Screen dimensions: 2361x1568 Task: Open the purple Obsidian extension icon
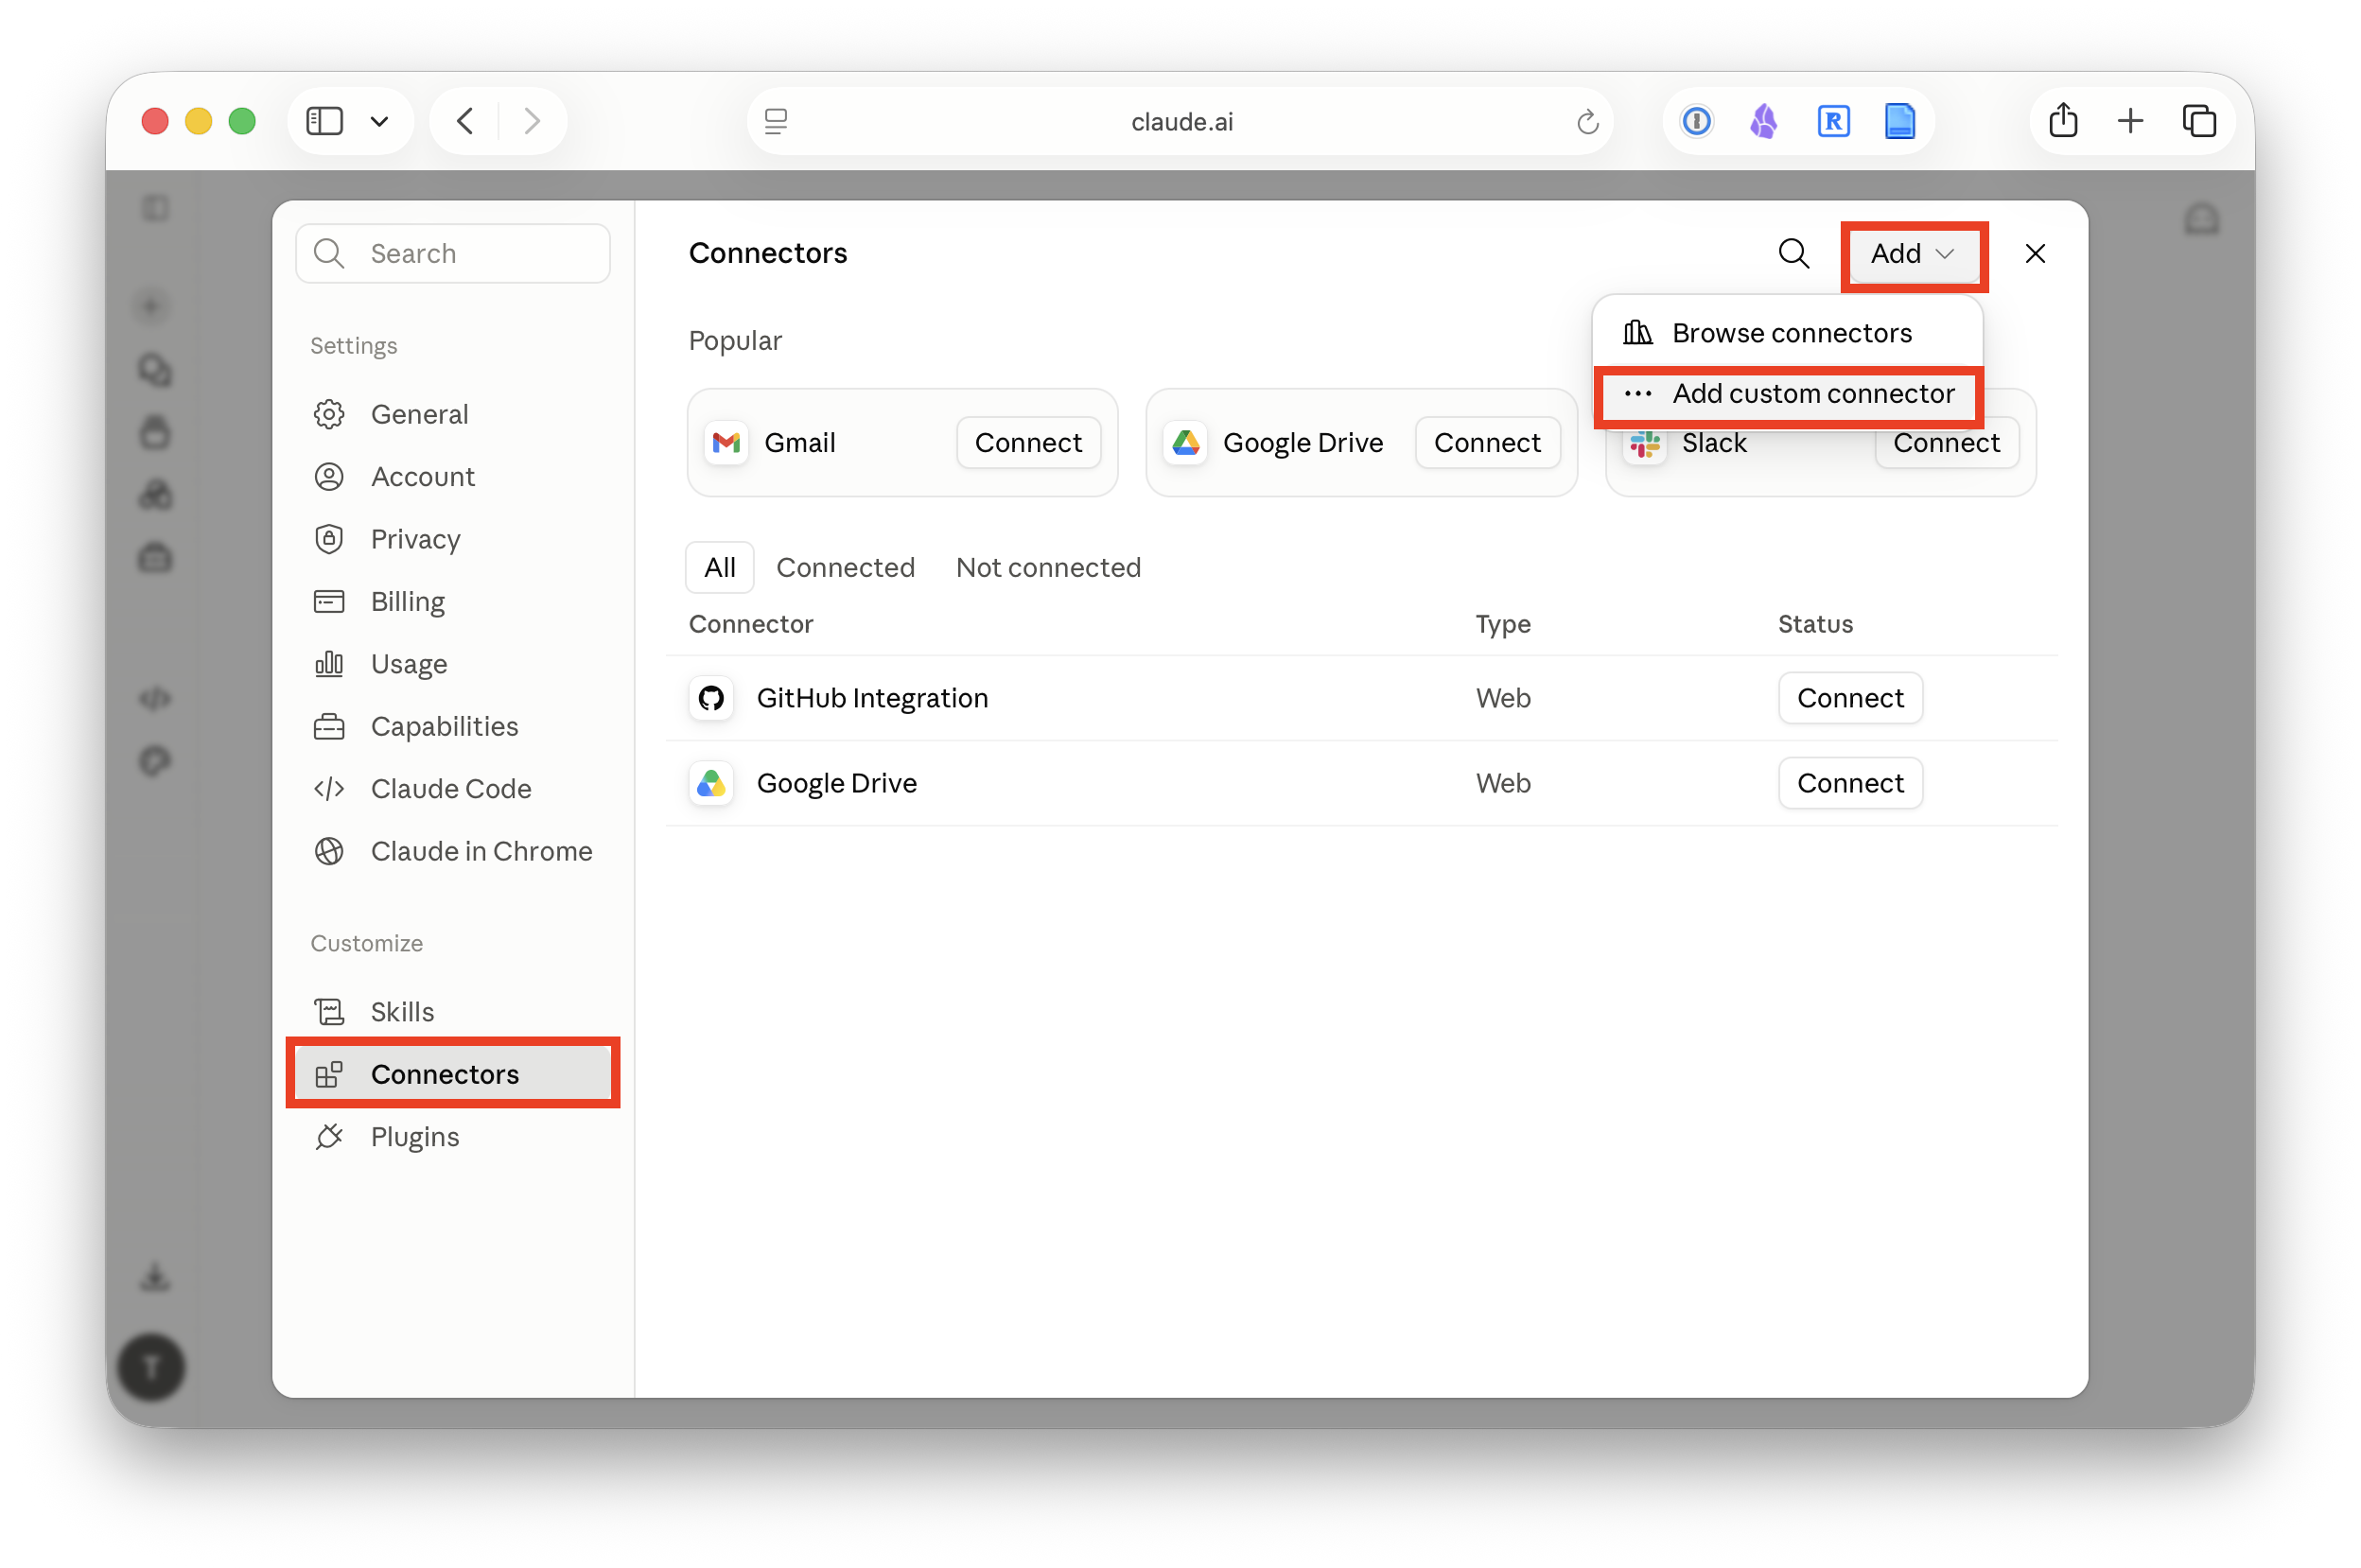[1764, 121]
